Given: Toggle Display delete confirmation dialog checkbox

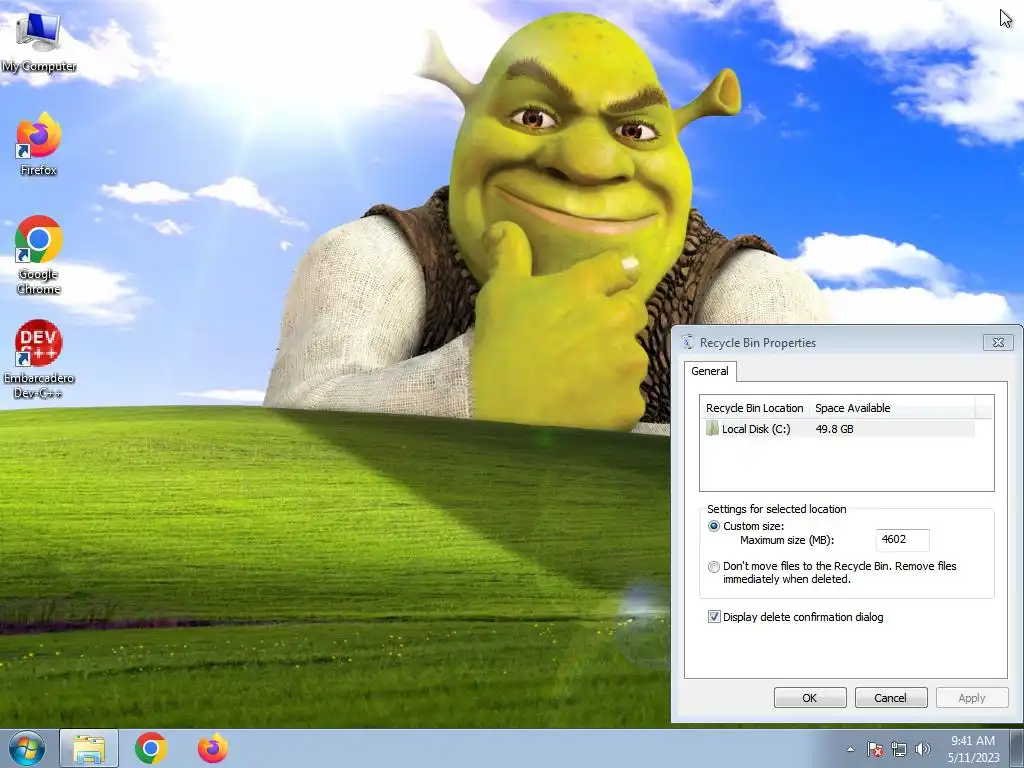Looking at the screenshot, I should 714,617.
